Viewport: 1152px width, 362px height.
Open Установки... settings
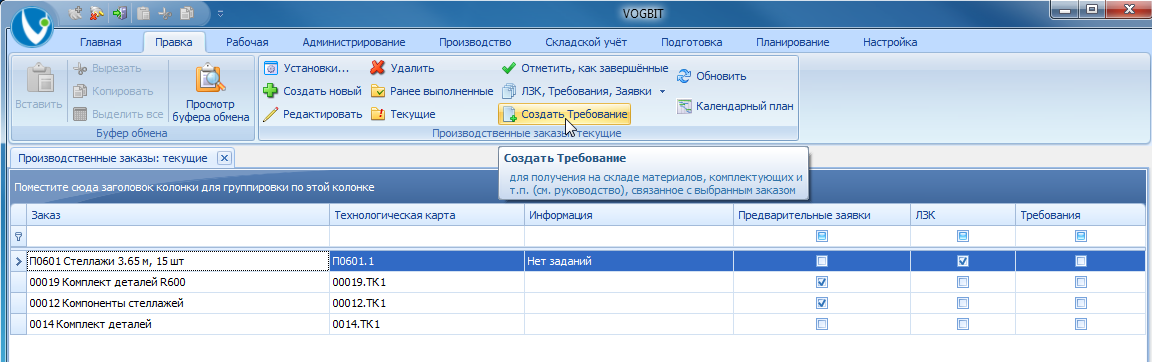point(306,68)
